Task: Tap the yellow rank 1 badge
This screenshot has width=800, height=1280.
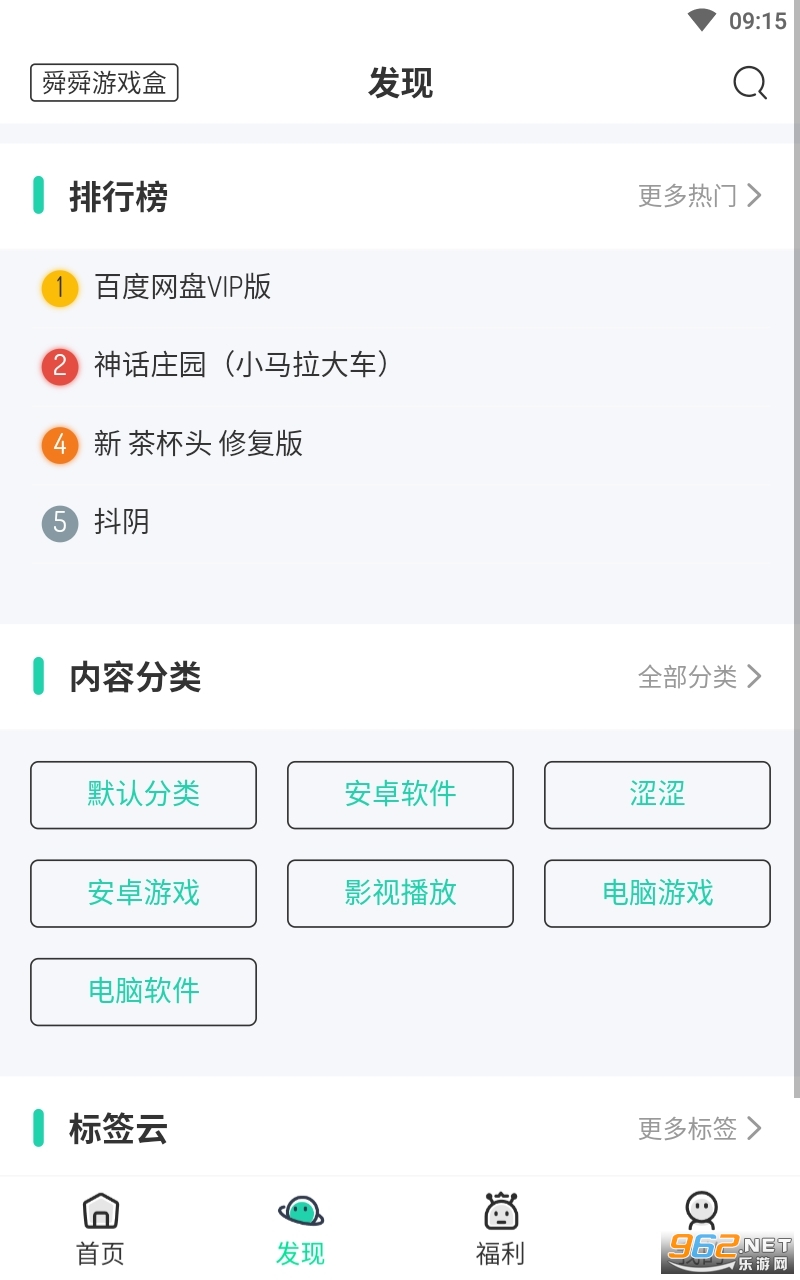Action: click(x=60, y=288)
